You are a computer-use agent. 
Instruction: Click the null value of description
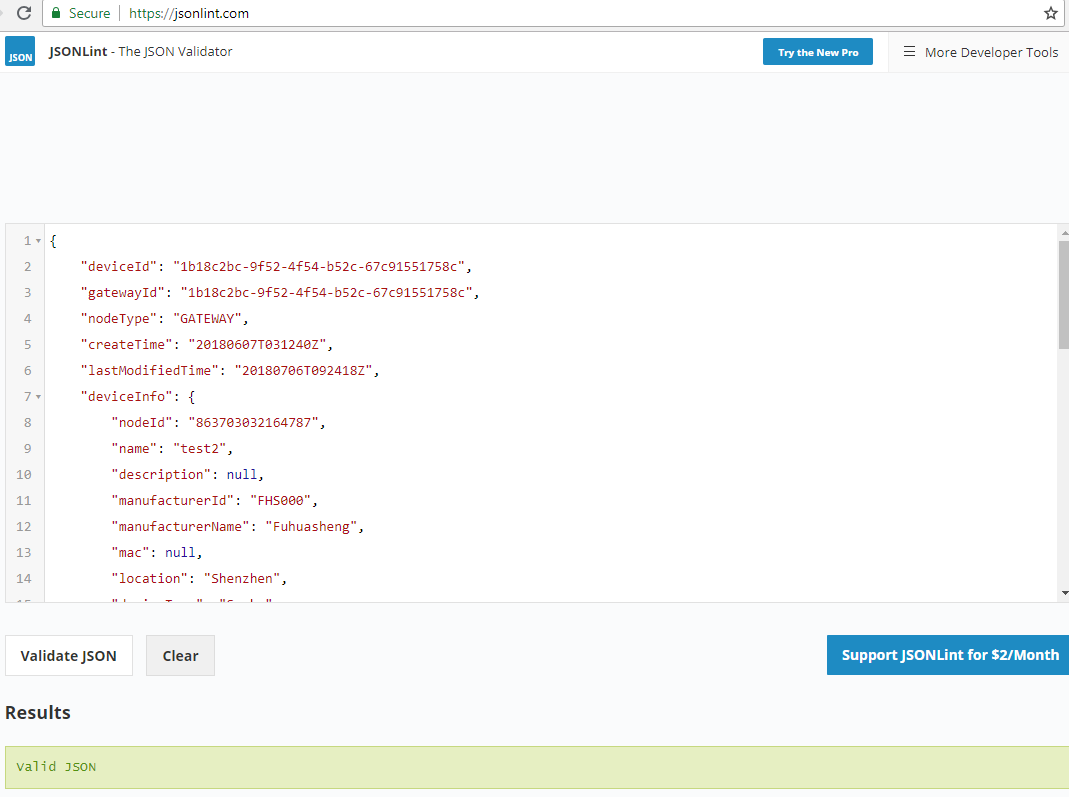click(242, 475)
